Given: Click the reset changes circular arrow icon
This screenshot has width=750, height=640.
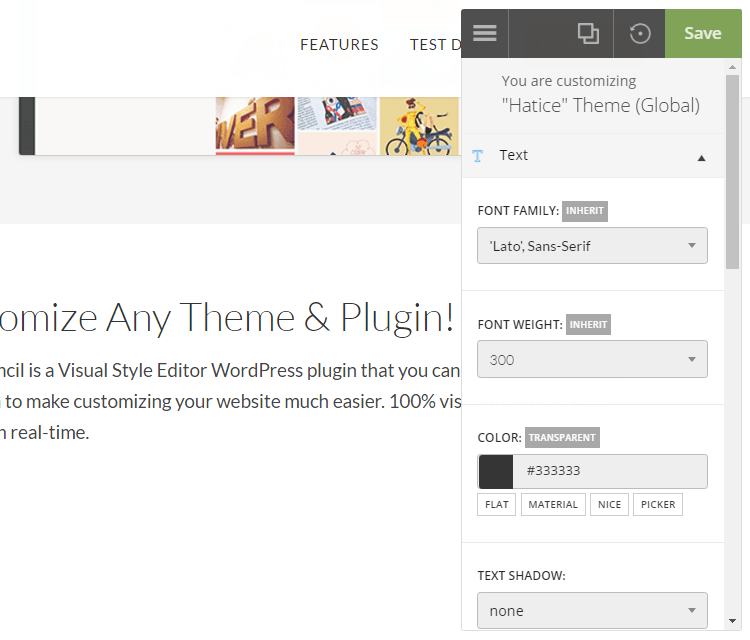Looking at the screenshot, I should 640,33.
